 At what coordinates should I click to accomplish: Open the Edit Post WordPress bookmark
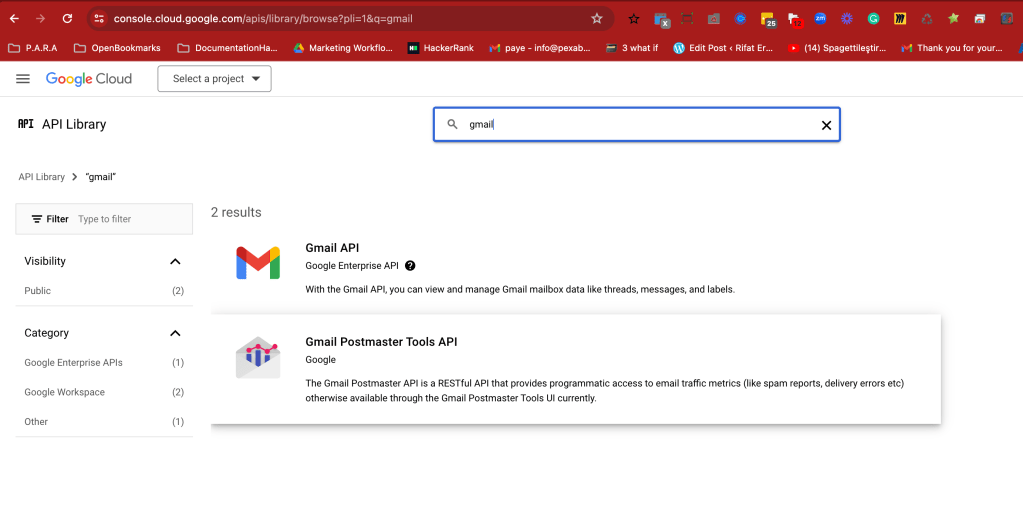click(724, 48)
